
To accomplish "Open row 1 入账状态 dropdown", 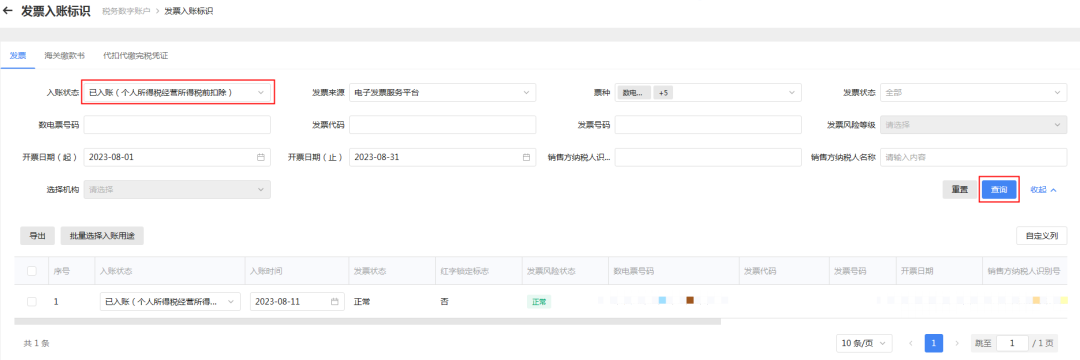I will 170,301.
